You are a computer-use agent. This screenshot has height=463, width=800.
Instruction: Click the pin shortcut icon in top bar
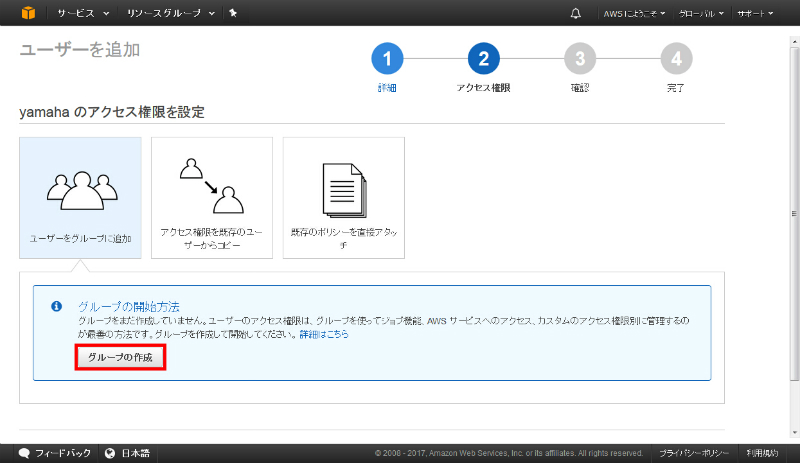point(233,13)
